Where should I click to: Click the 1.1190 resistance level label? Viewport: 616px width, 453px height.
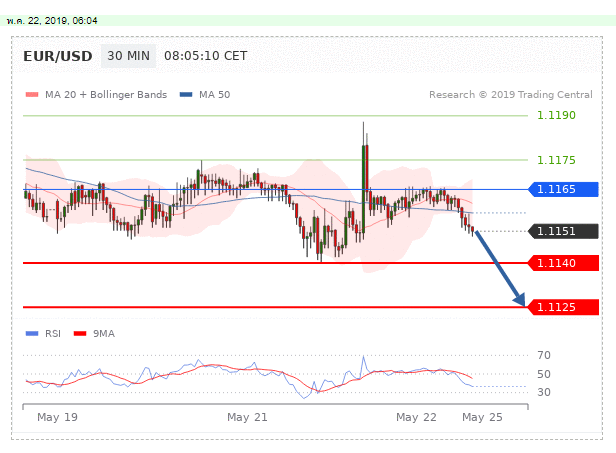coord(556,115)
